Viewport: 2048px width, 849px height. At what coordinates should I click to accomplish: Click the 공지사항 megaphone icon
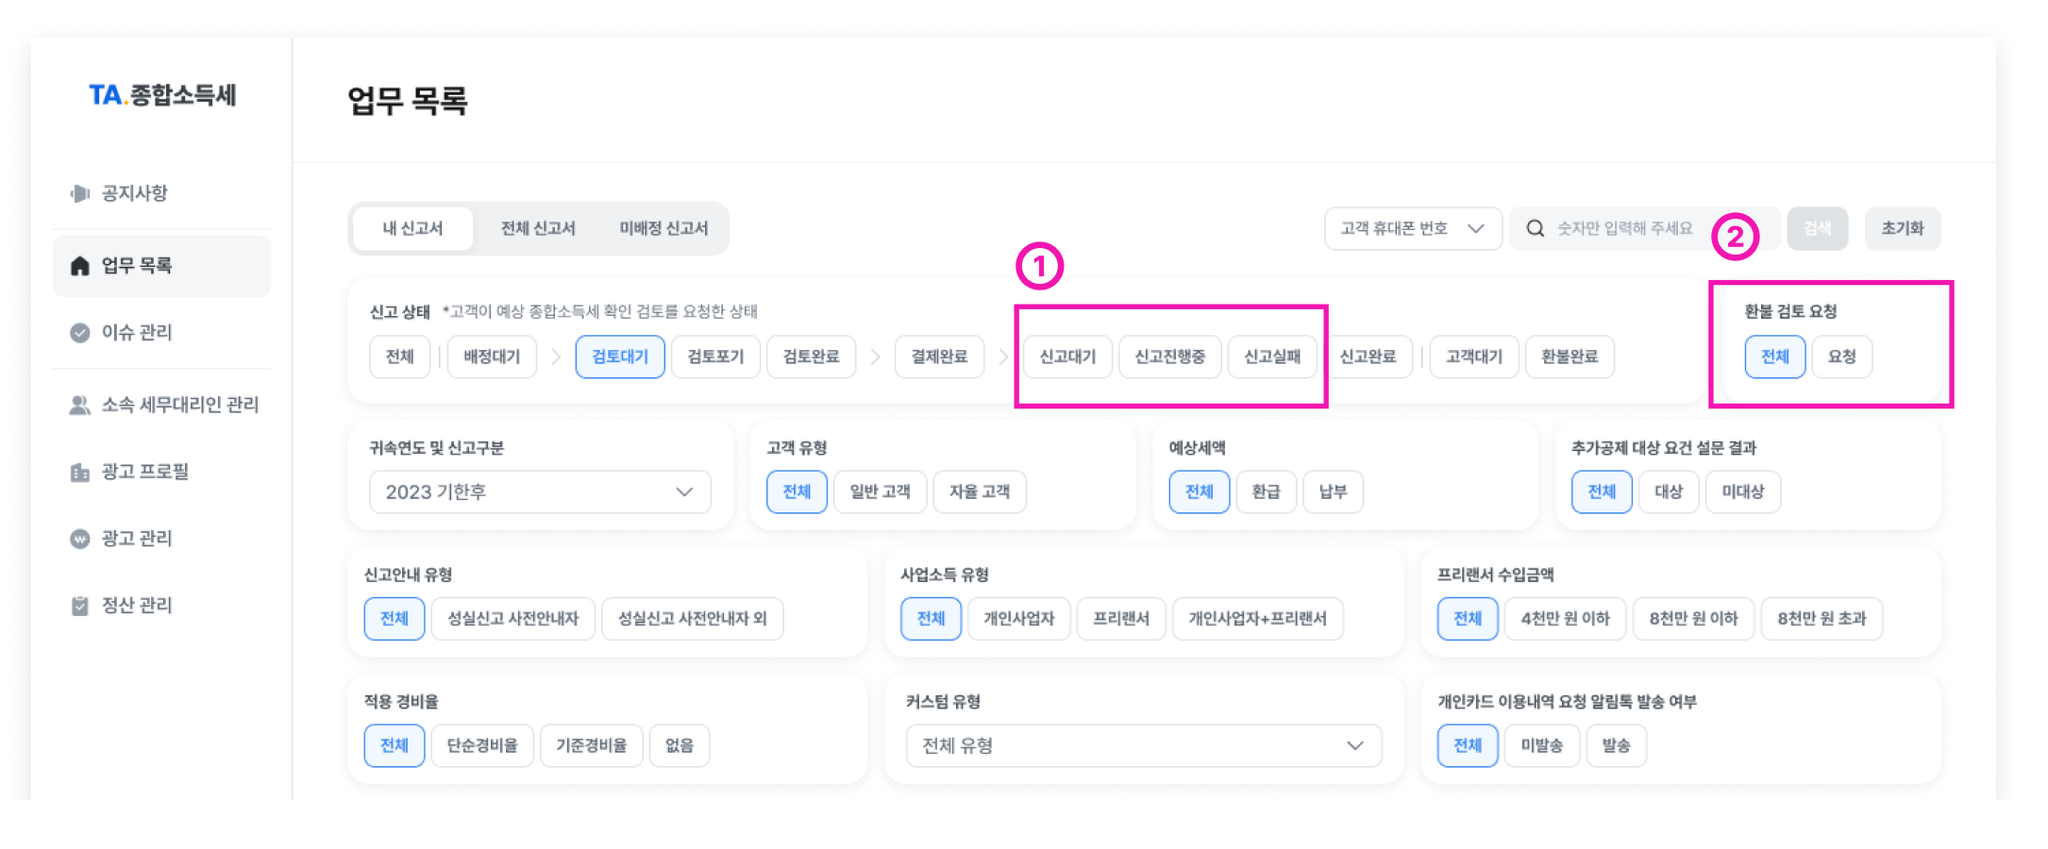(x=80, y=193)
